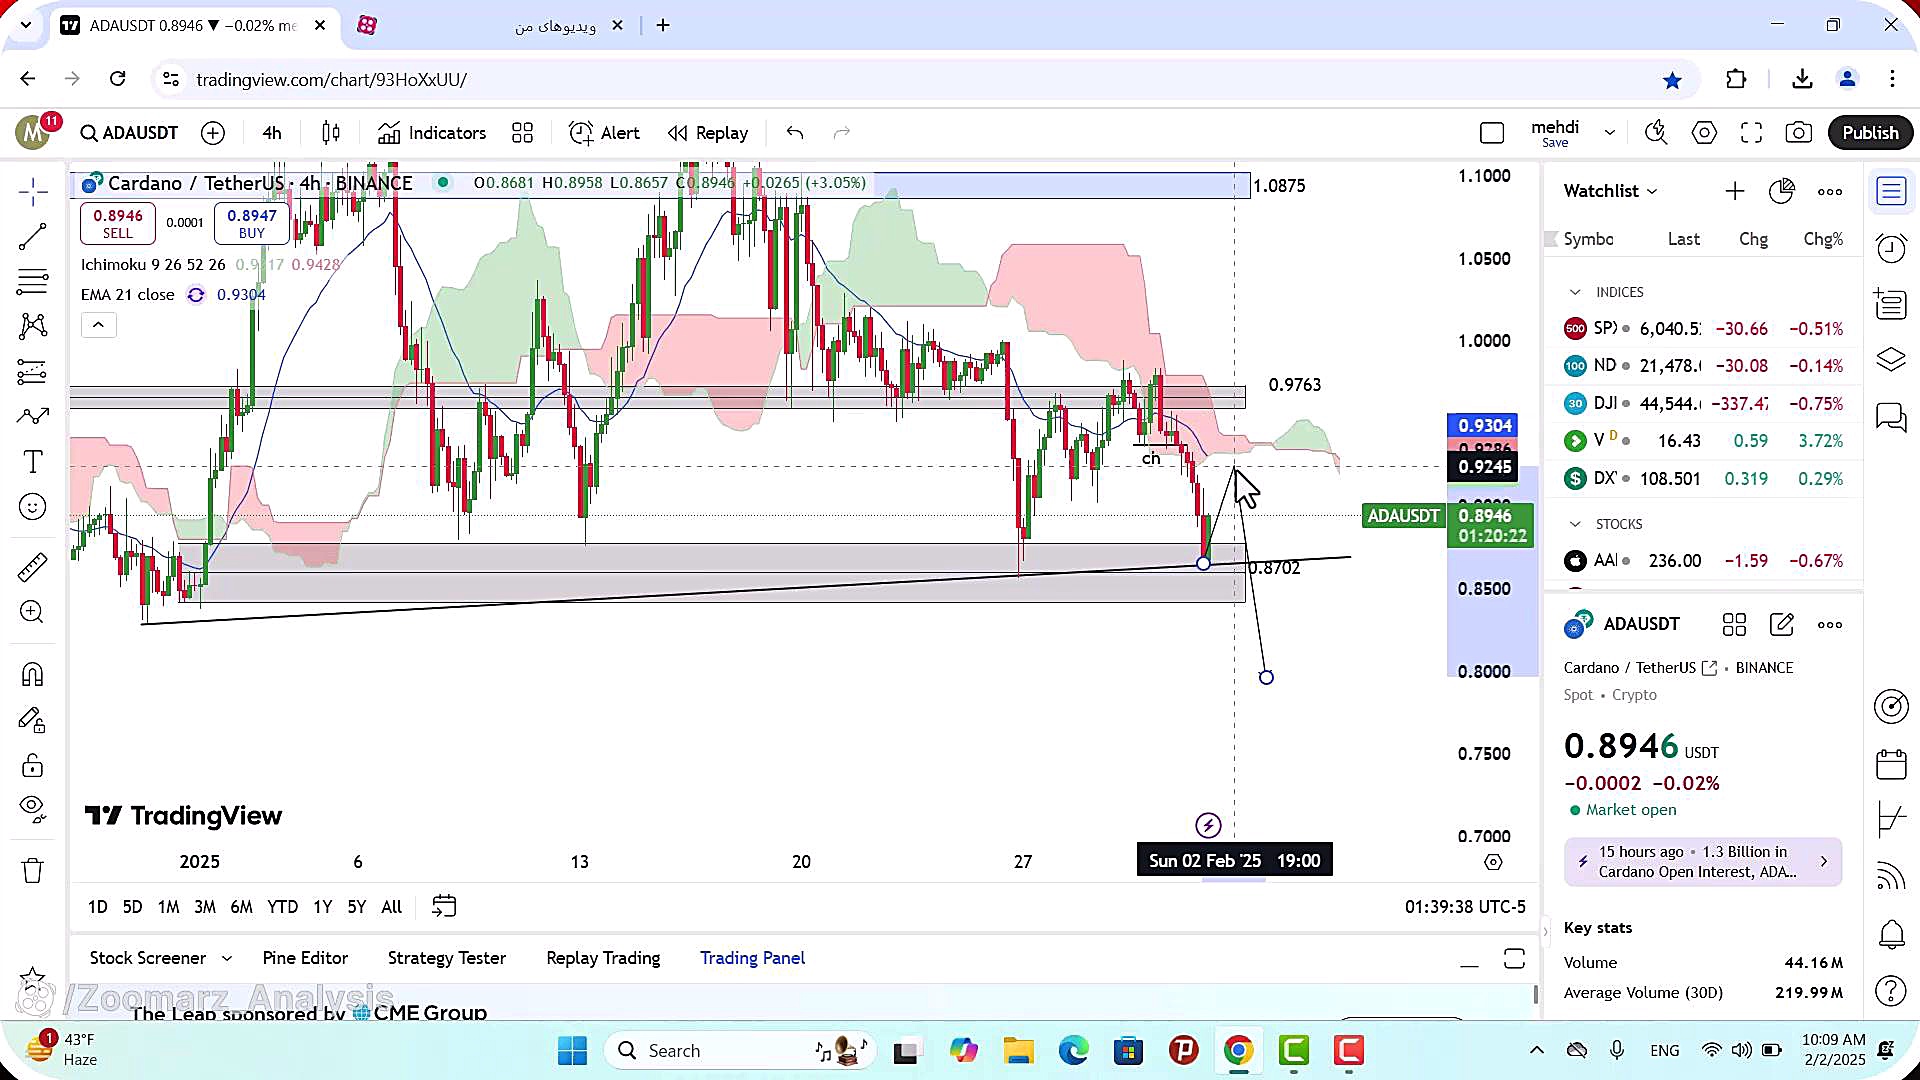1920x1080 pixels.
Task: Select the Text annotation tool
Action: (33, 461)
